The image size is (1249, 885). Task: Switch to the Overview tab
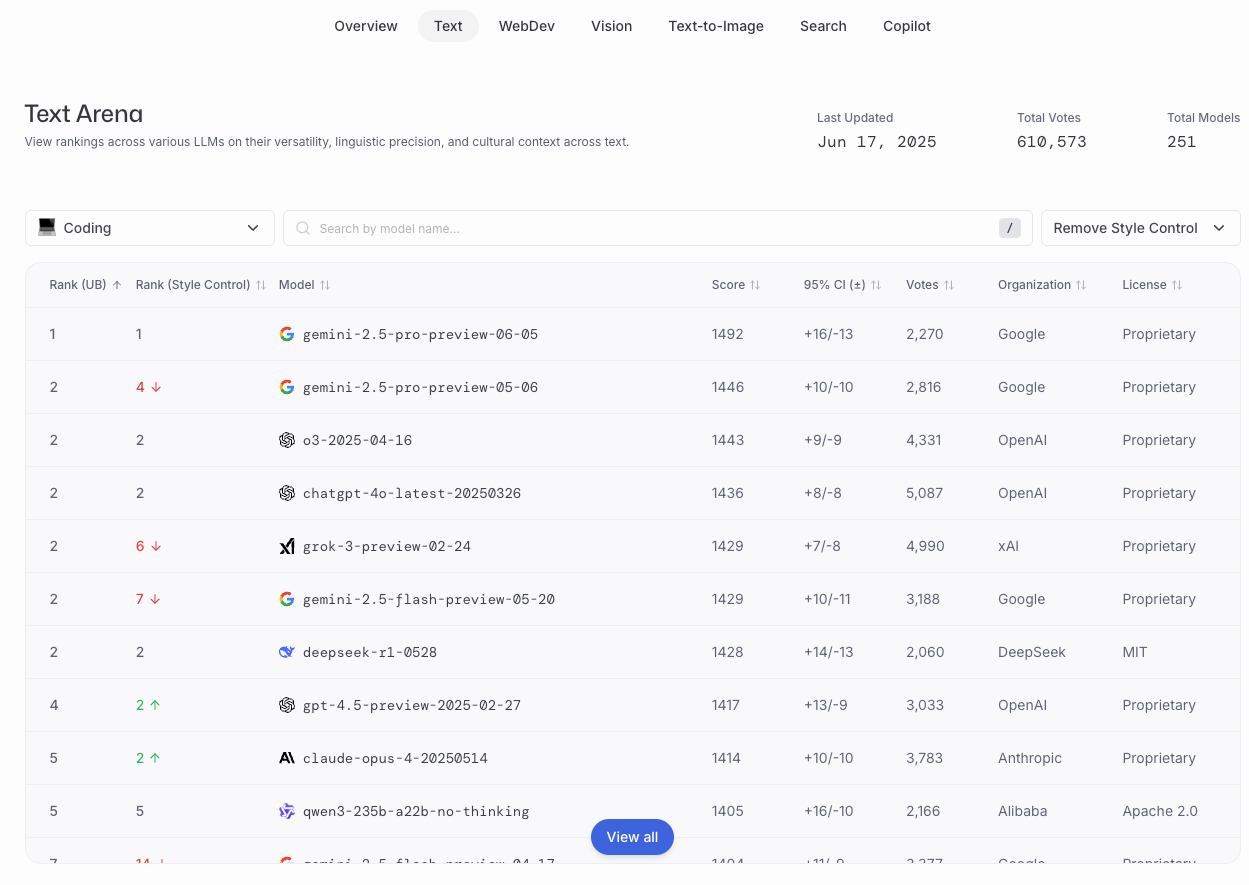click(x=366, y=26)
